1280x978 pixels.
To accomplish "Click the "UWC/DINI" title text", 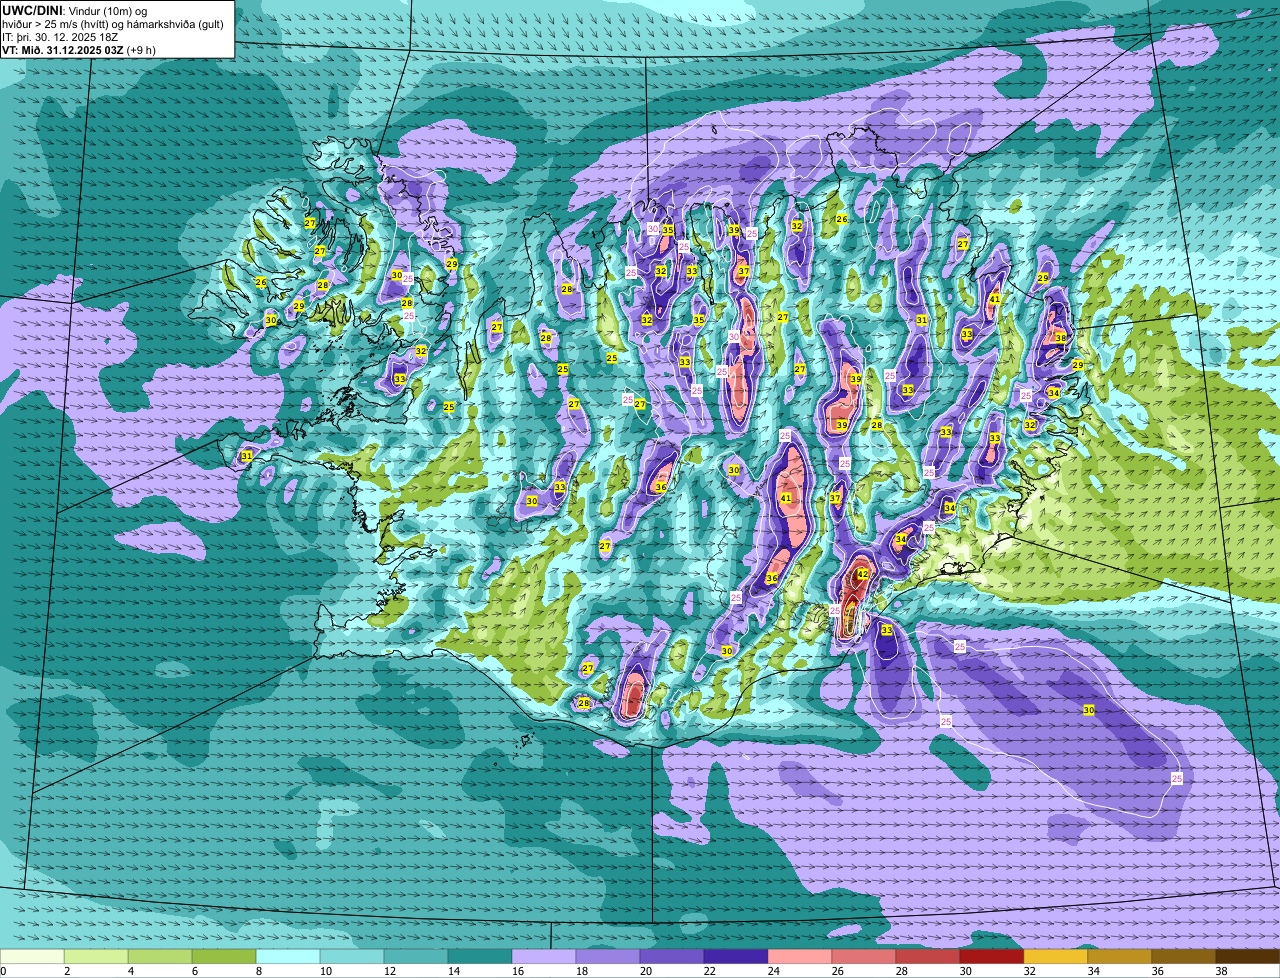I will click(31, 10).
